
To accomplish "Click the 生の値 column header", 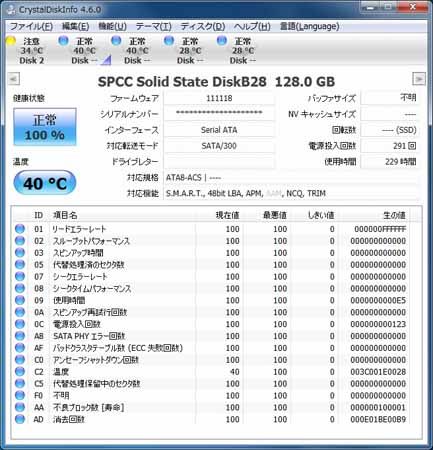I will pyautogui.click(x=394, y=215).
